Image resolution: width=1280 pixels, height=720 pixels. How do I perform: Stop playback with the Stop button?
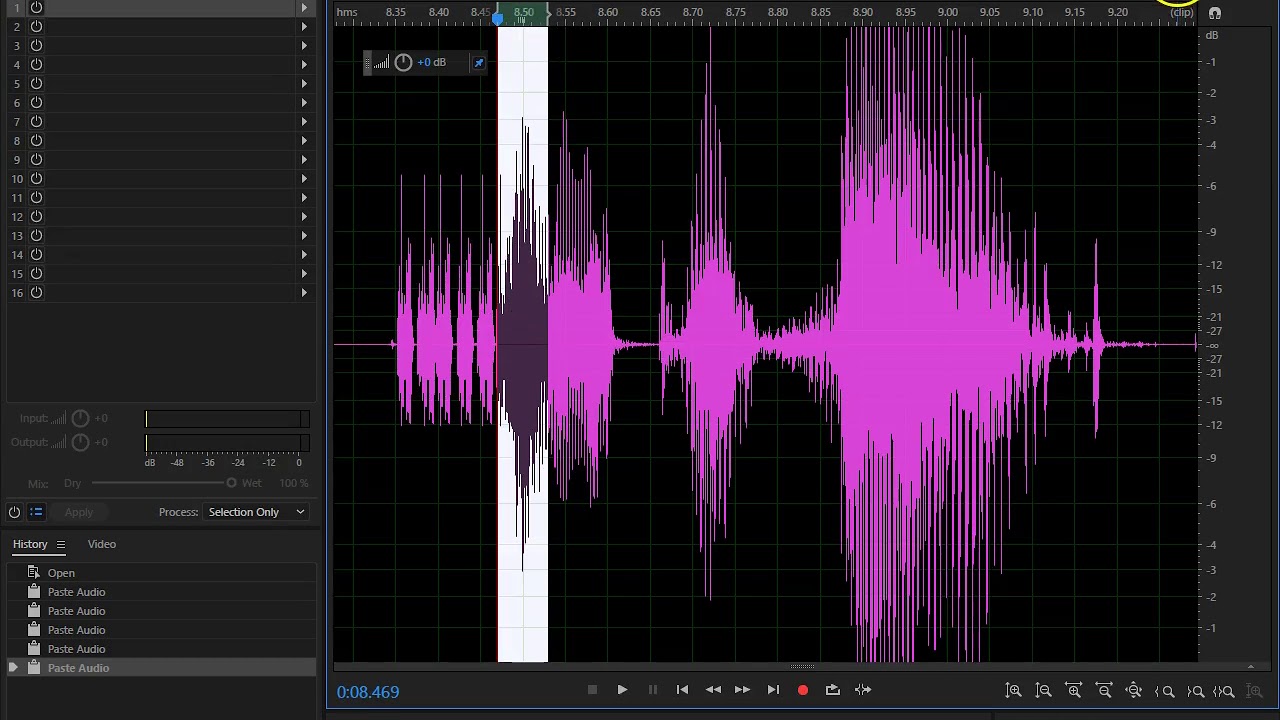point(592,690)
